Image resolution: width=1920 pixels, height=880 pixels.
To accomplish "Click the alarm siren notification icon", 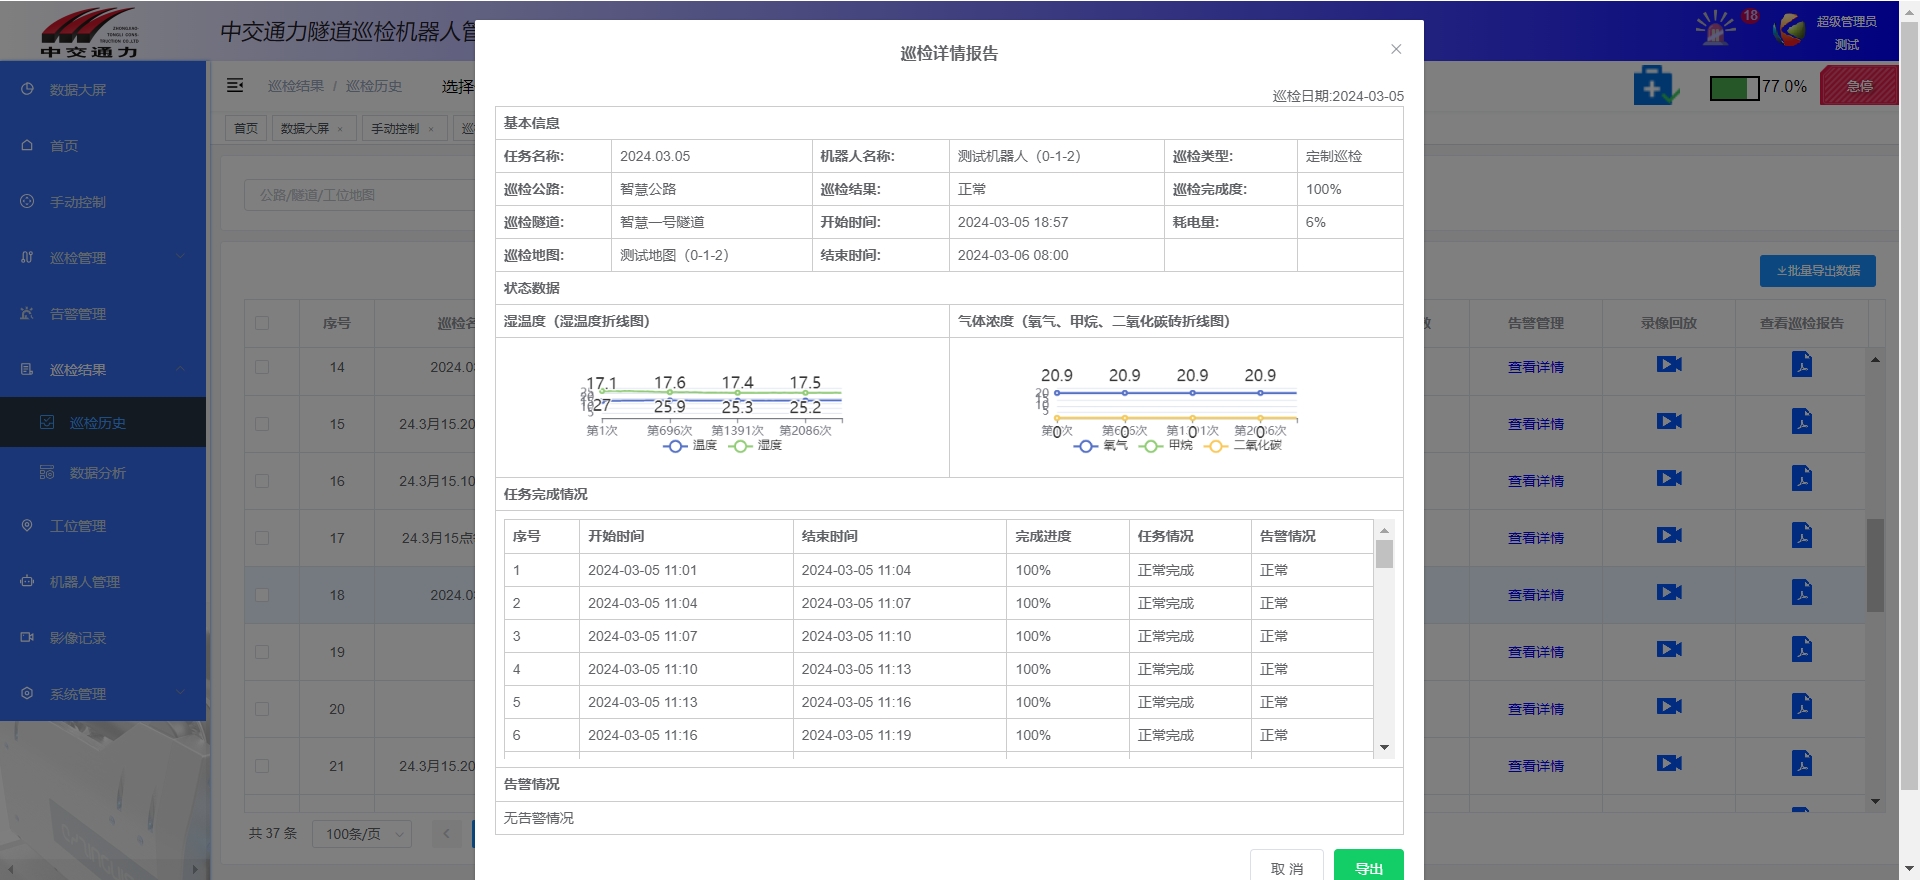I will tap(1716, 28).
